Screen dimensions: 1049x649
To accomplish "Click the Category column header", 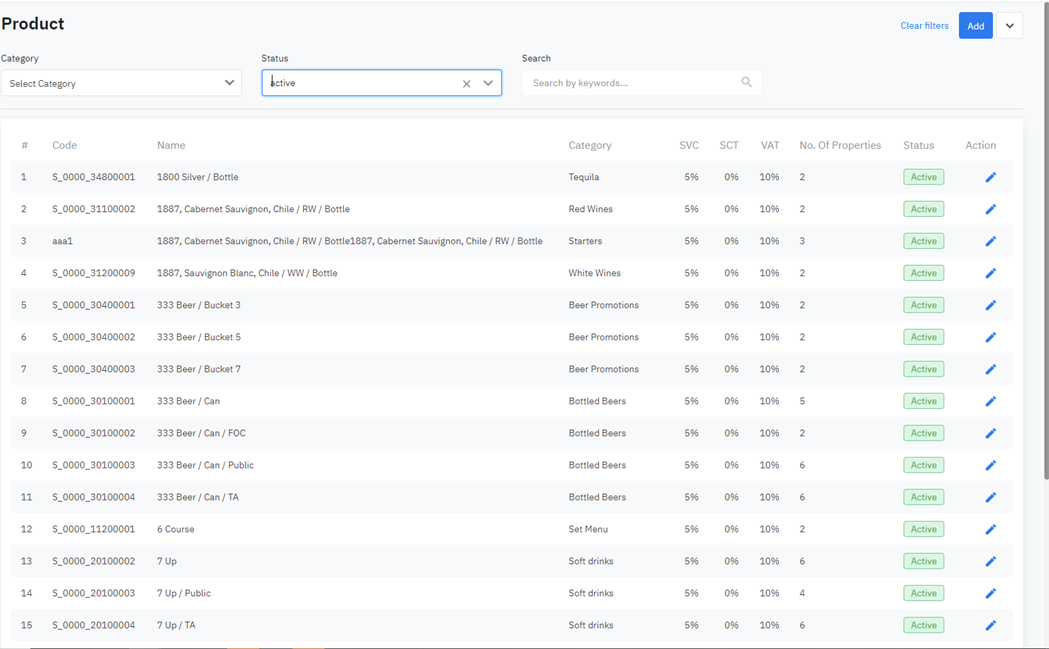I will tap(589, 145).
